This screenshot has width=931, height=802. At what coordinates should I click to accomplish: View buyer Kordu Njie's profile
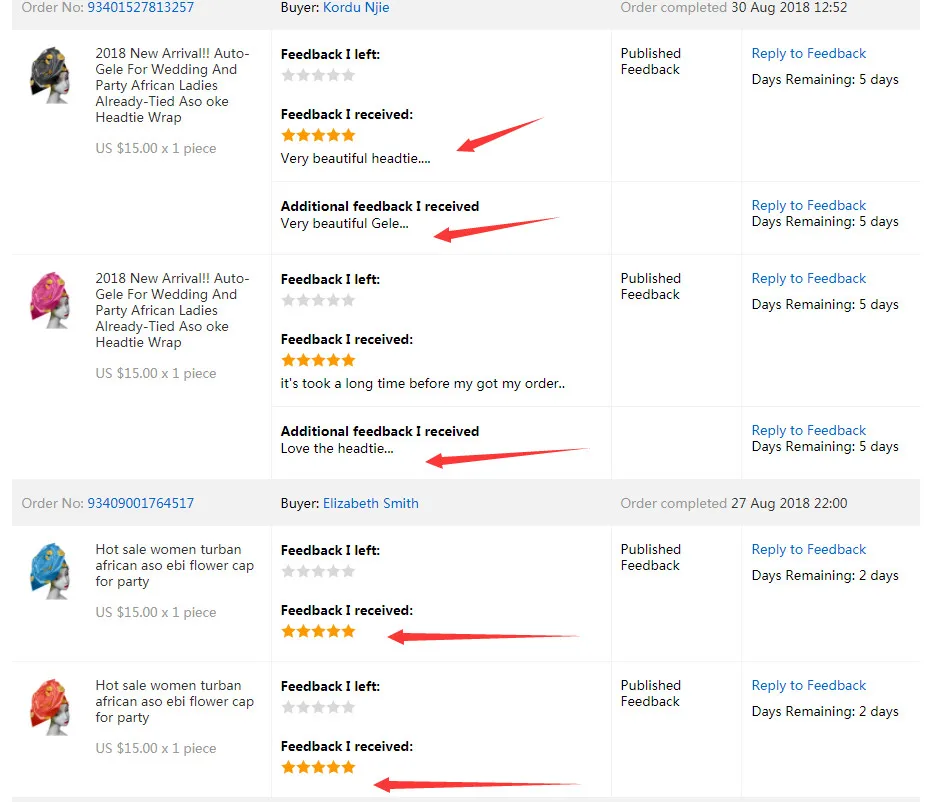(356, 8)
